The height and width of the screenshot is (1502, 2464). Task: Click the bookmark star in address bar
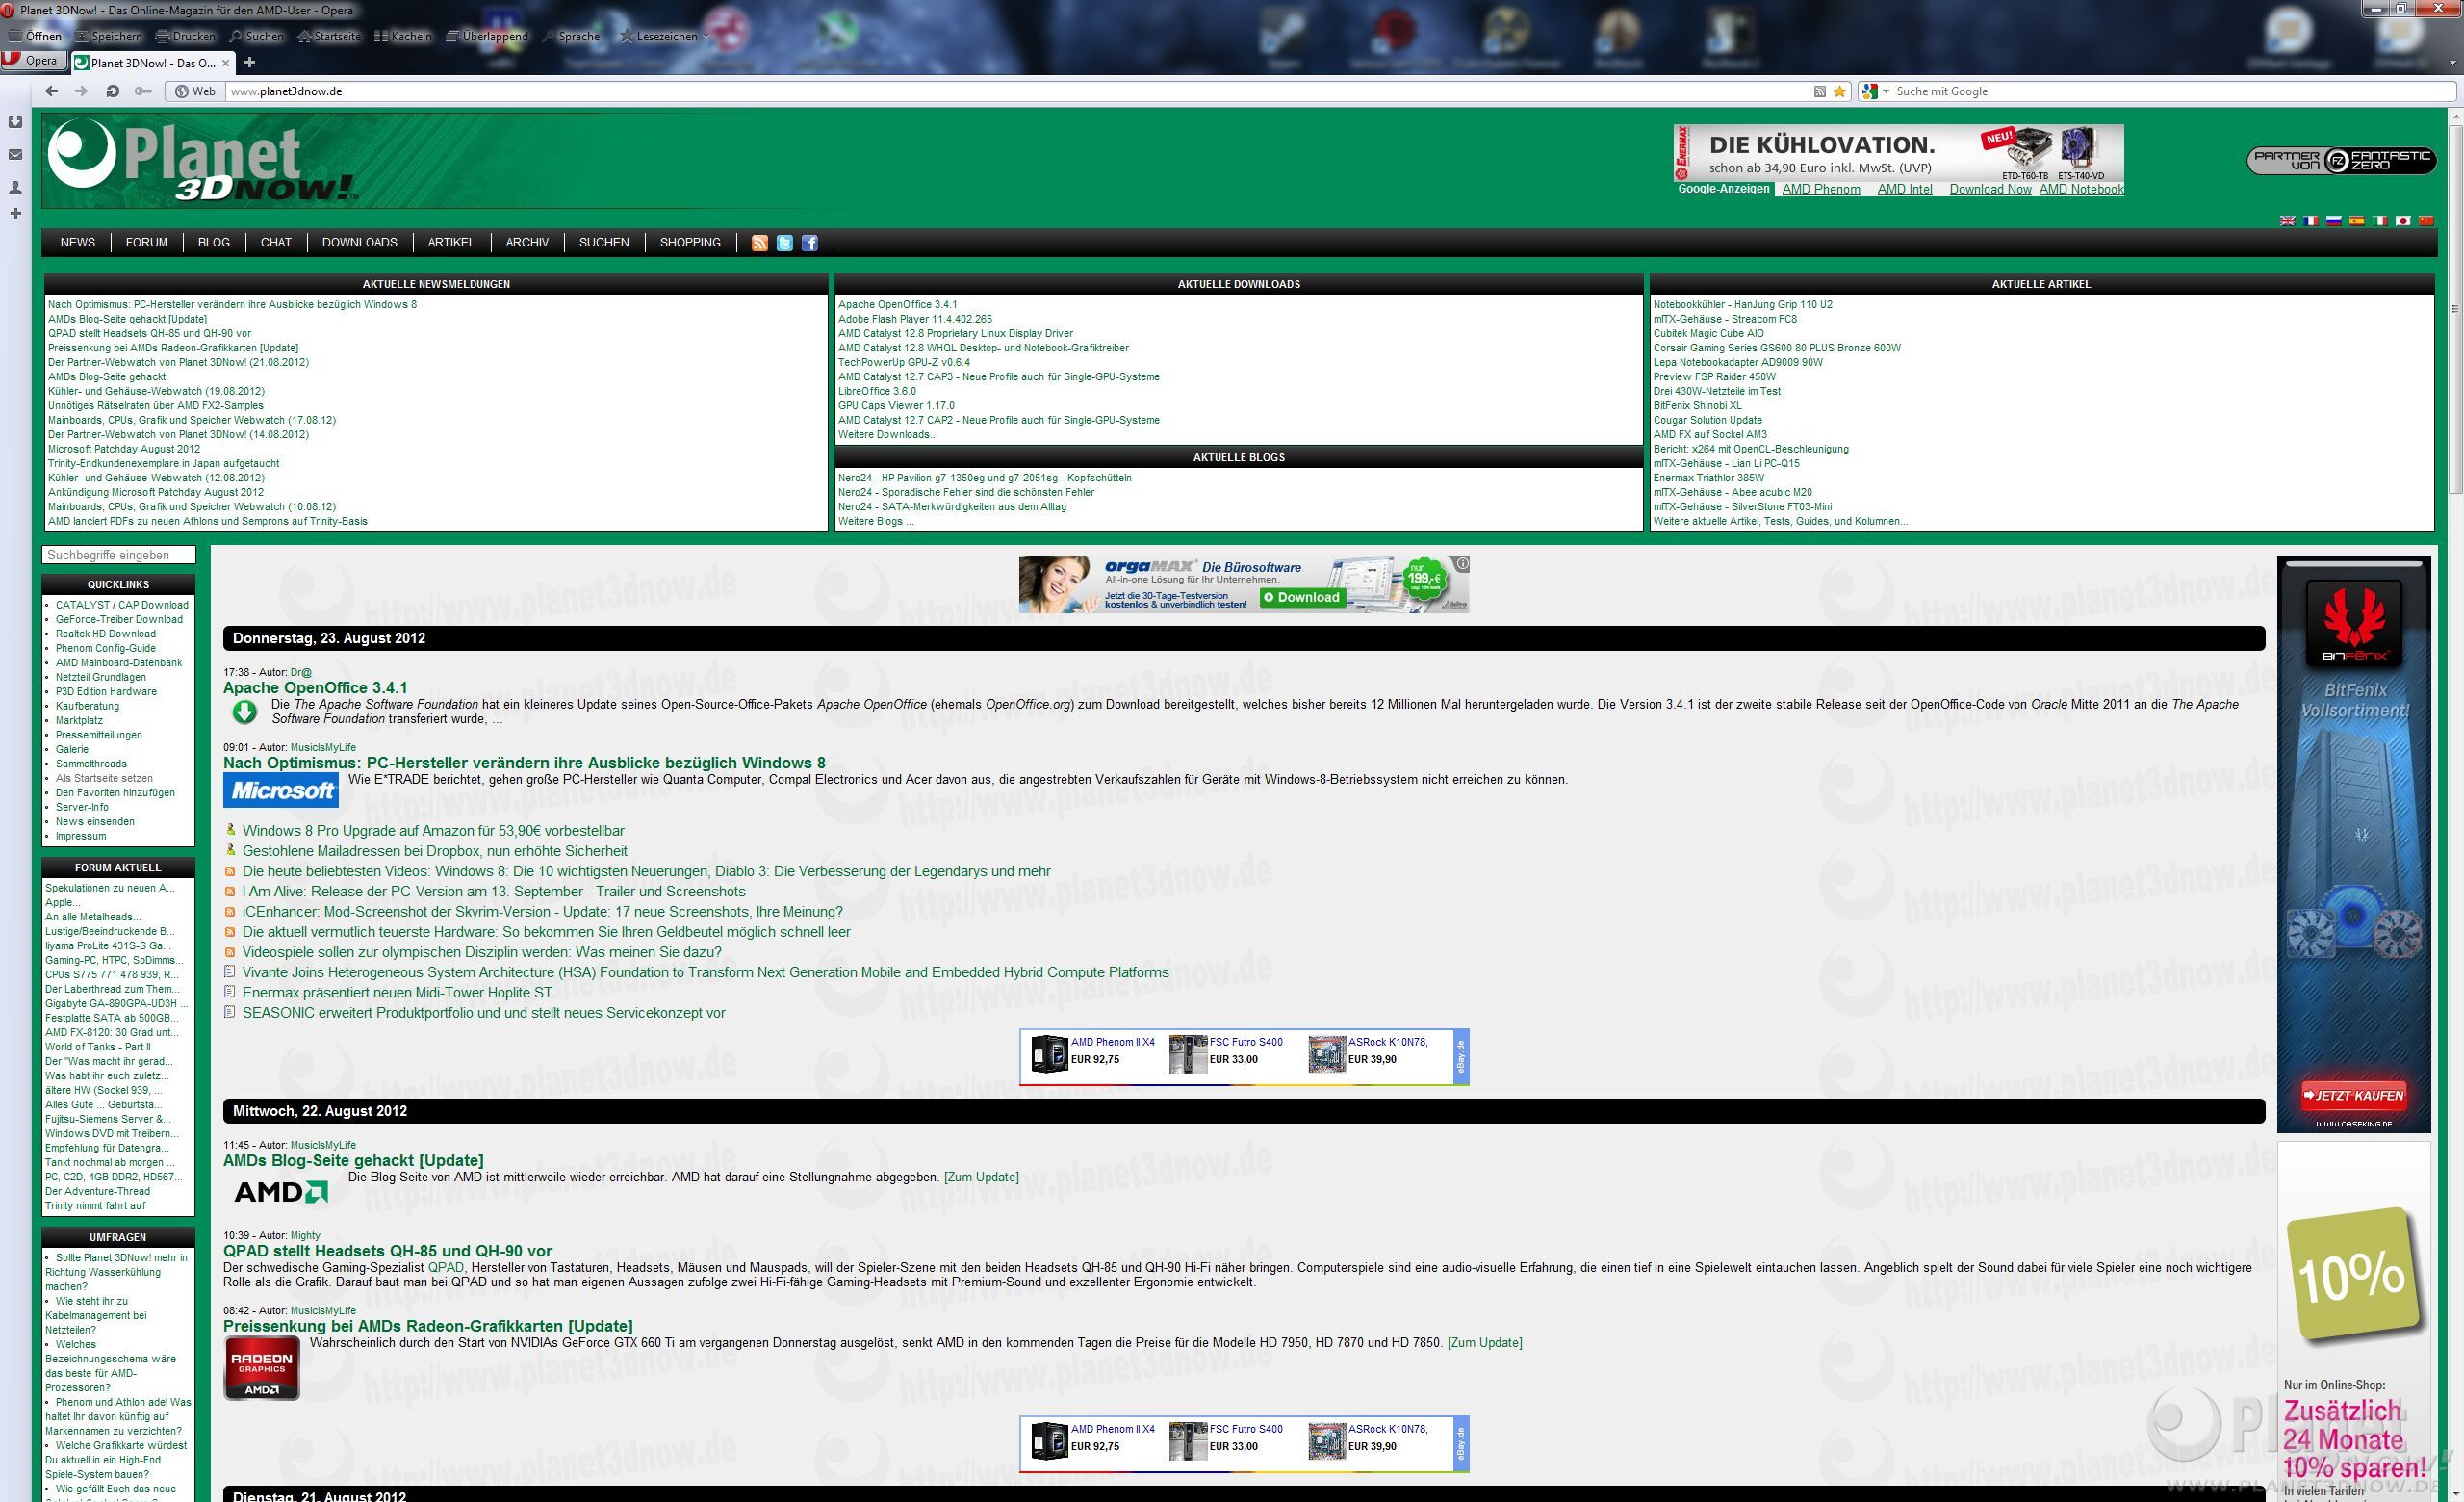click(1839, 91)
